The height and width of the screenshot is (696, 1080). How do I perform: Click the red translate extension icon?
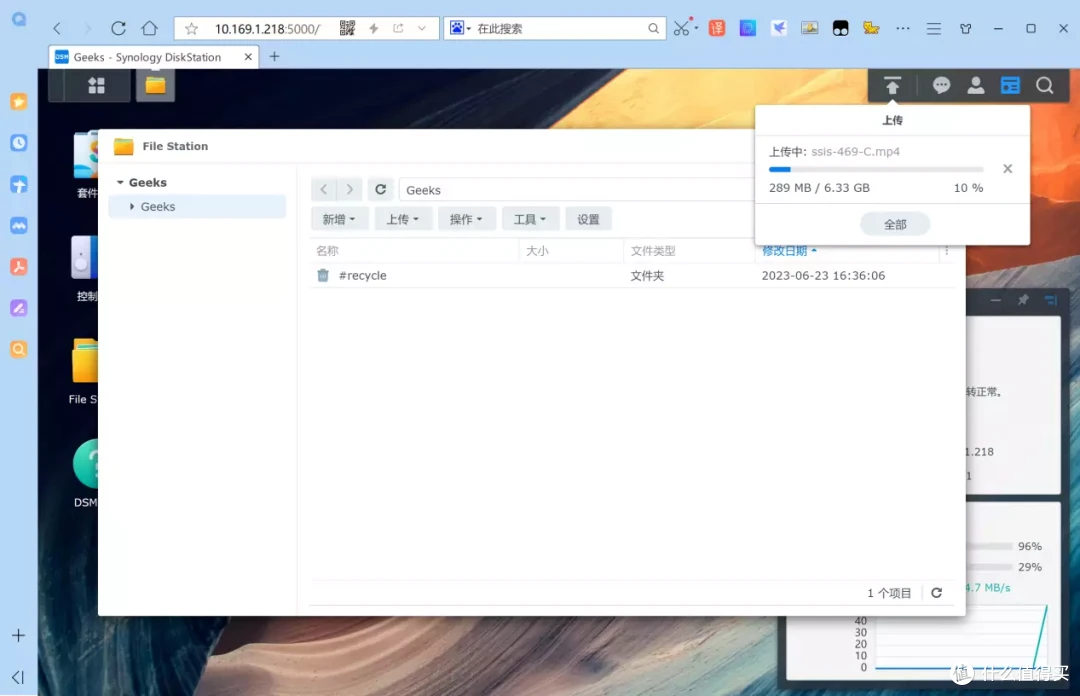pyautogui.click(x=717, y=28)
